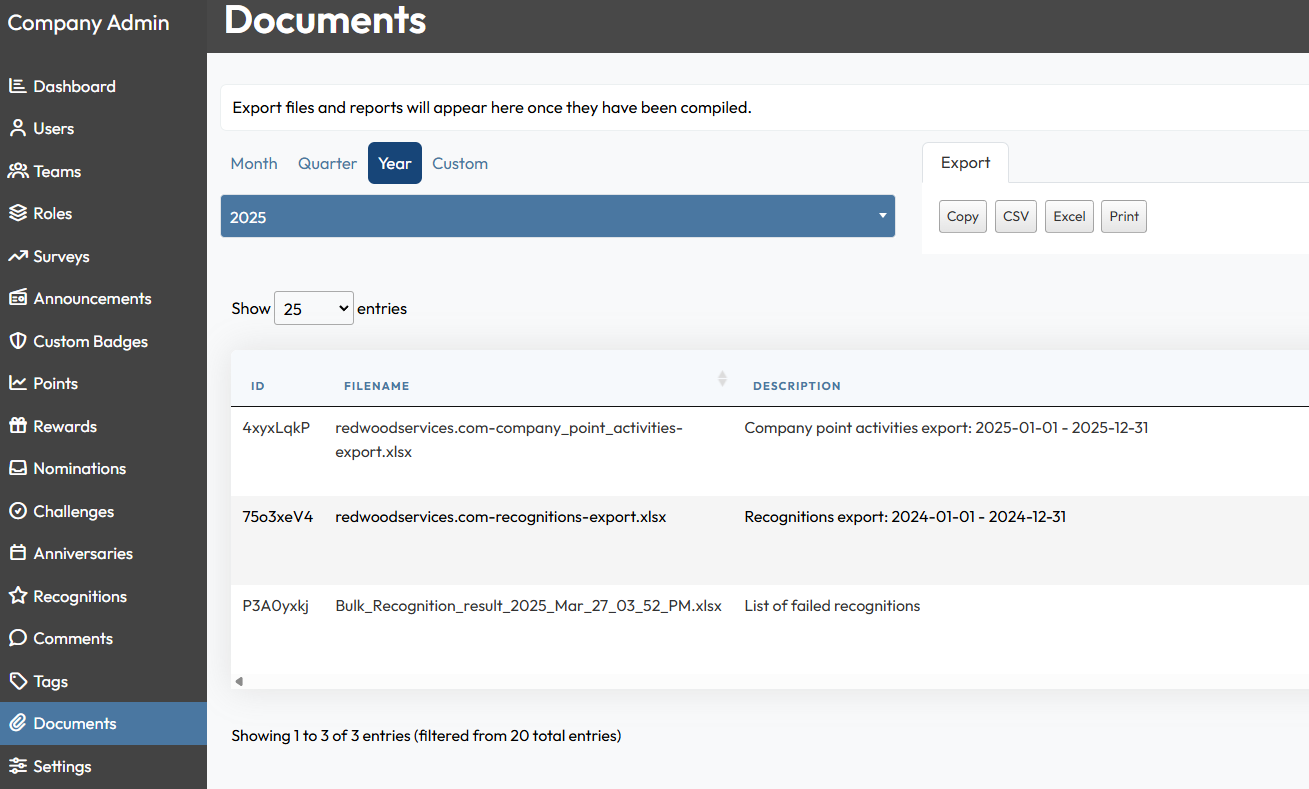This screenshot has height=789, width=1309.
Task: Click the Nominations inbox icon
Action: (x=17, y=468)
